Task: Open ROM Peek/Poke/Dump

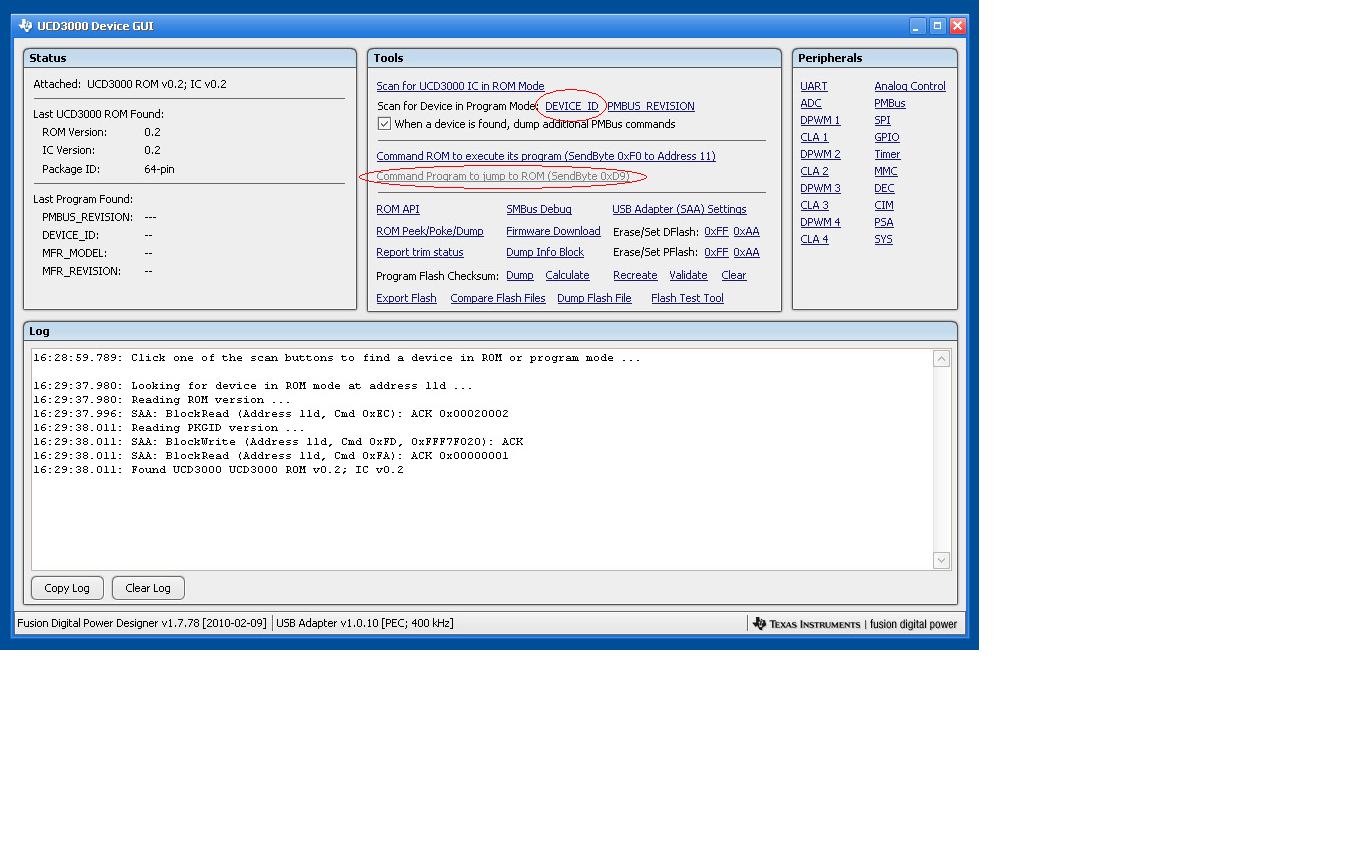Action: tap(430, 231)
